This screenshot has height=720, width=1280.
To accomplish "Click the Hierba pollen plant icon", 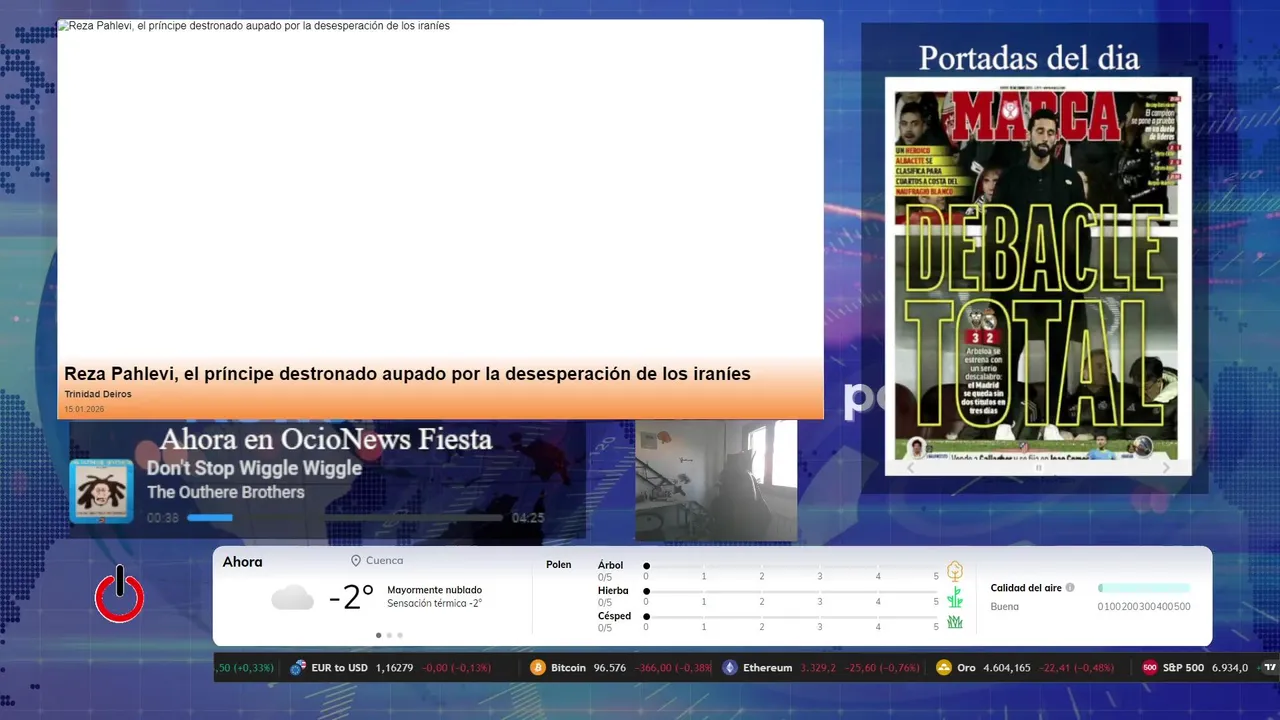I will click(955, 597).
